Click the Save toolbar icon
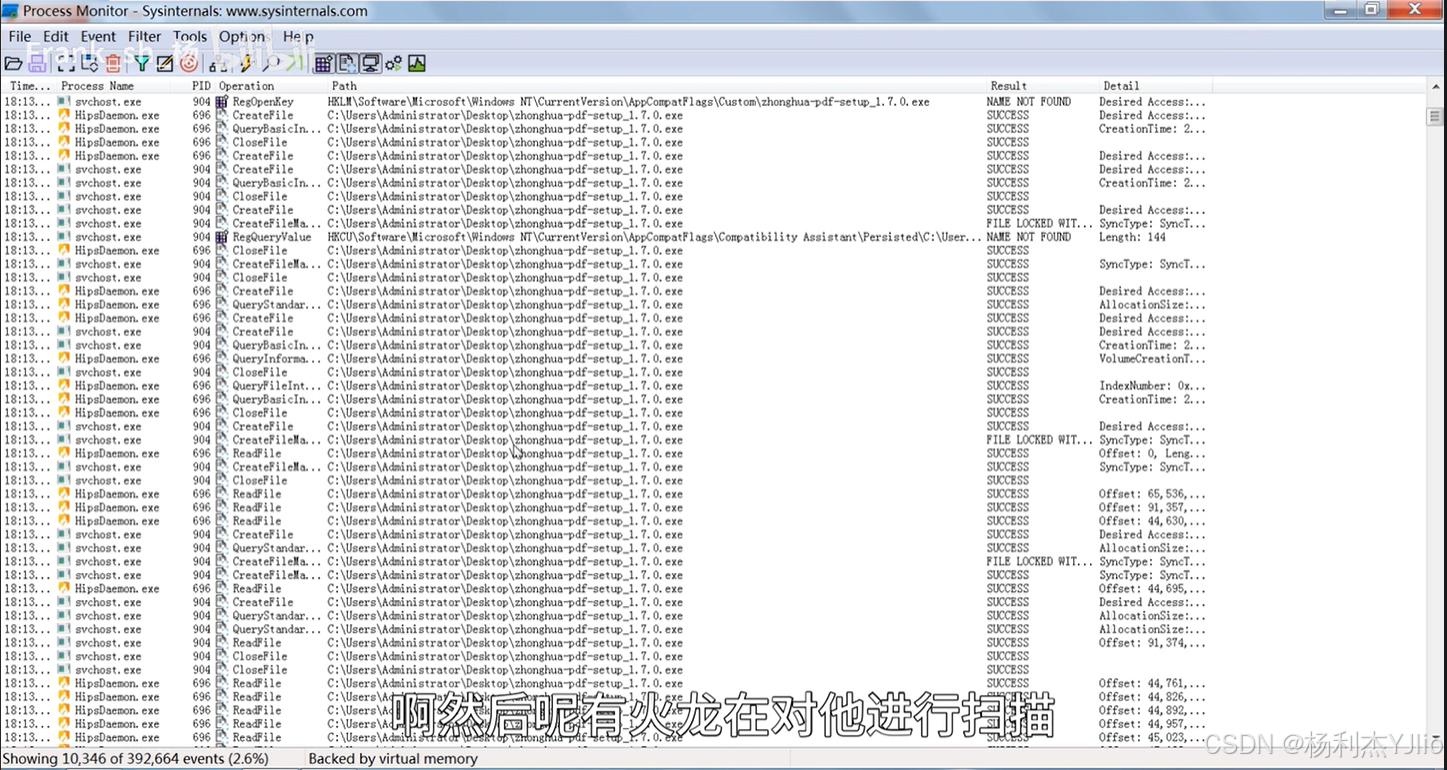The height and width of the screenshot is (770, 1447). [x=37, y=63]
